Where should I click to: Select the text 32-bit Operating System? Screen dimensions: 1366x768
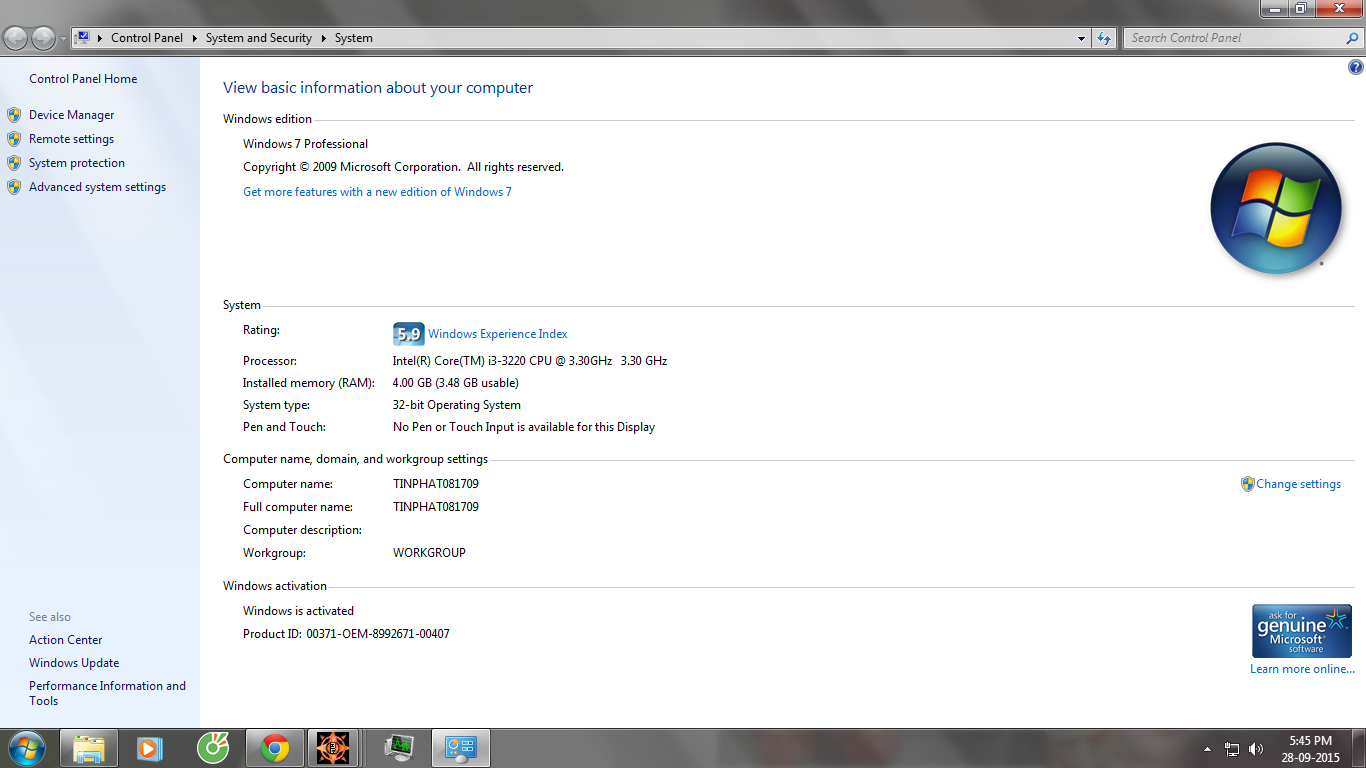(456, 405)
